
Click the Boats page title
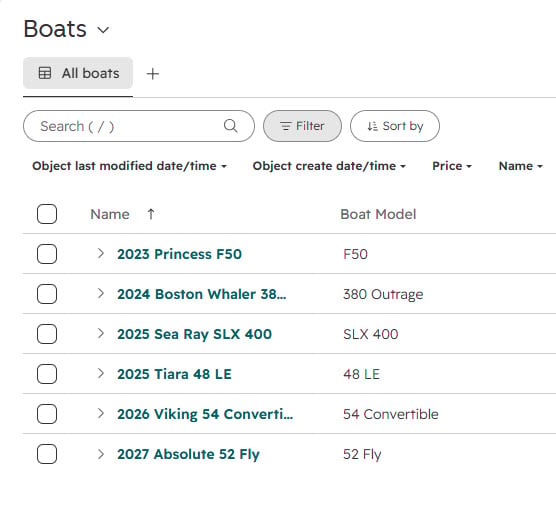point(55,29)
